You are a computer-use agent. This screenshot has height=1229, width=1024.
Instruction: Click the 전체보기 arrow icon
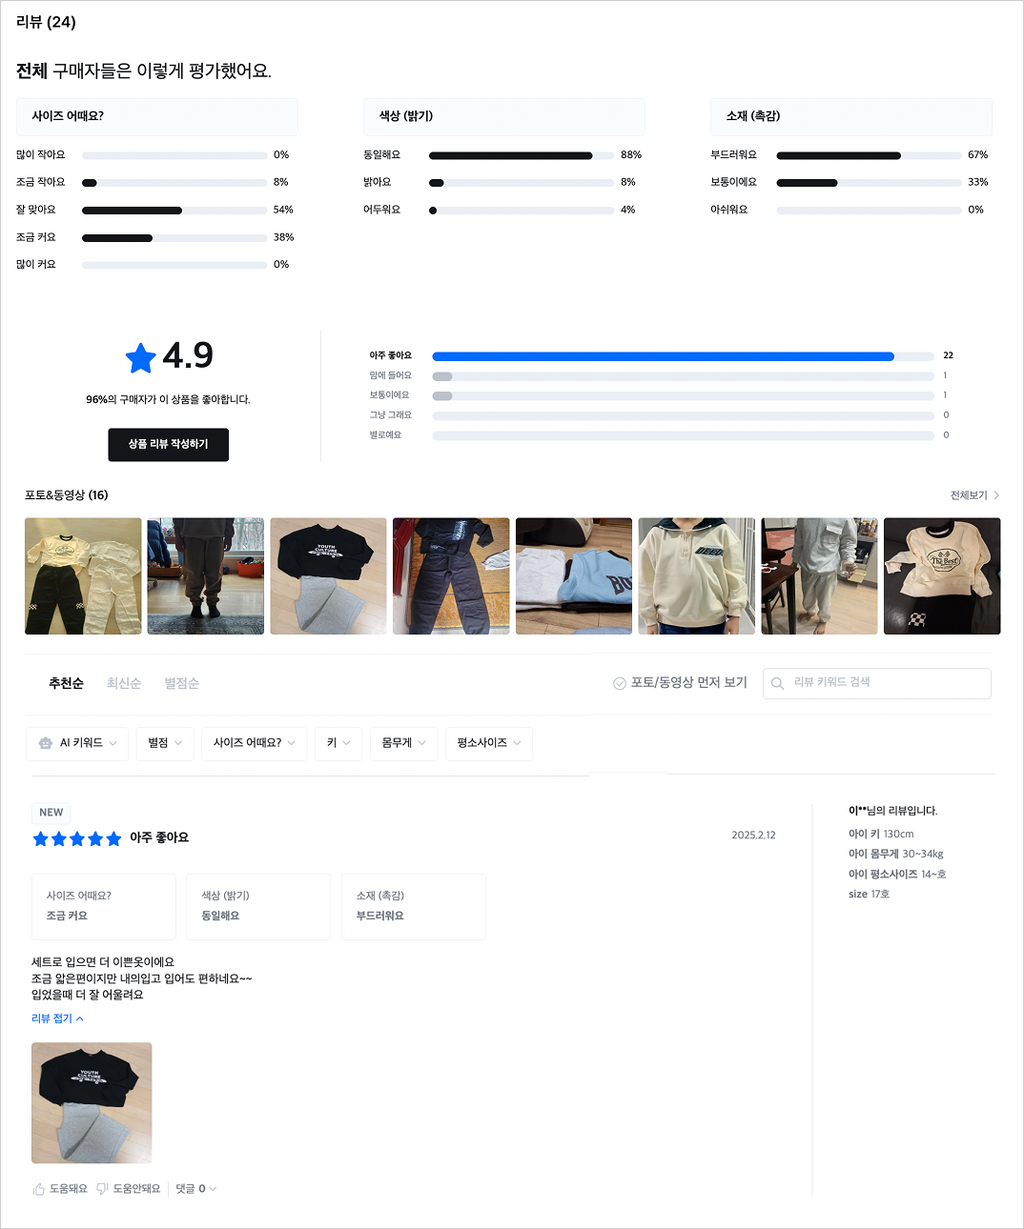[x=996, y=495]
